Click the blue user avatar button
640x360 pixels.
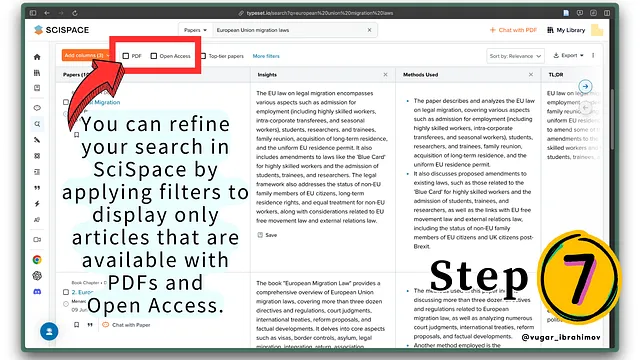(49, 331)
